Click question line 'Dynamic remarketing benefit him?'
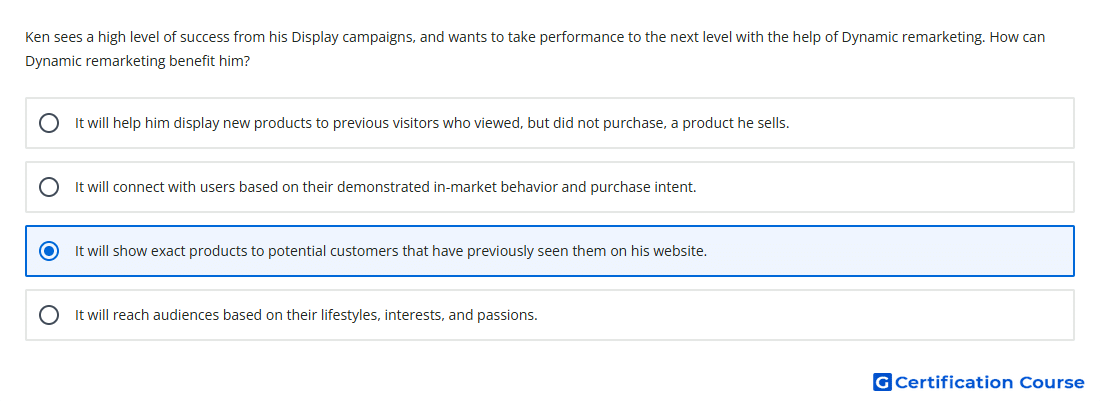Screen dimensions: 1100x401 pyautogui.click(x=138, y=61)
